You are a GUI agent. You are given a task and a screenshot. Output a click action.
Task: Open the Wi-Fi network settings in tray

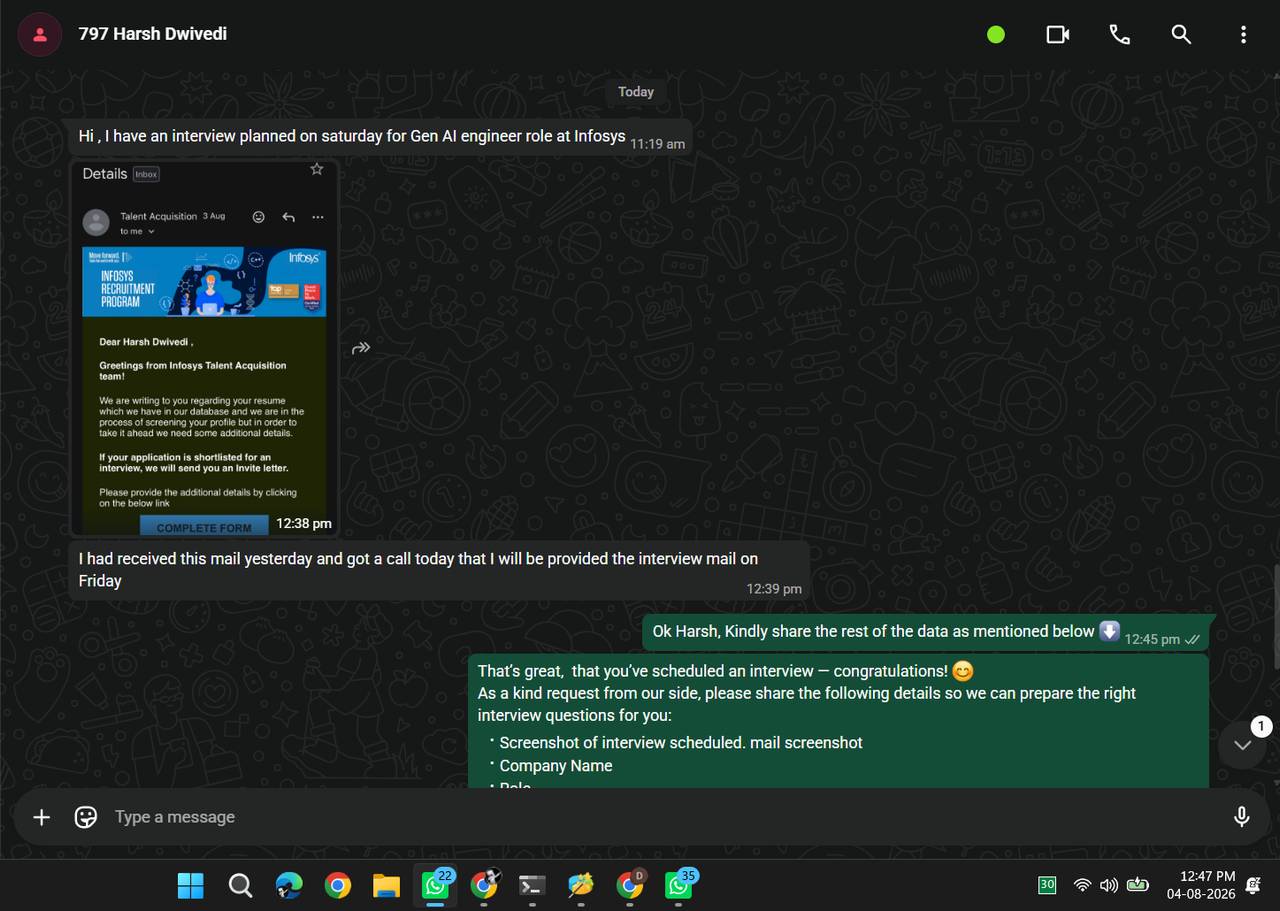click(x=1081, y=885)
